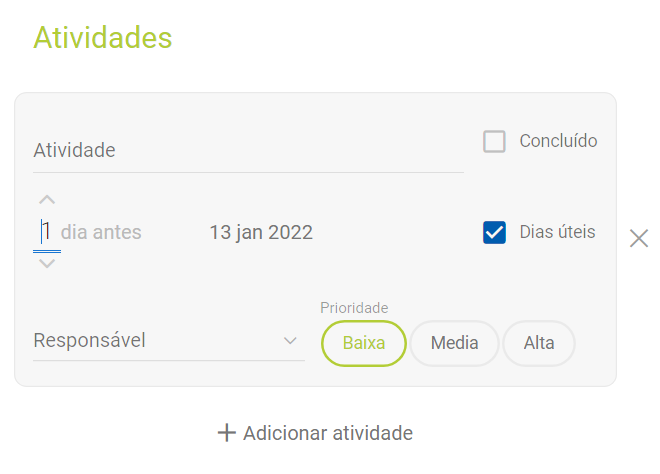Focus the days number field showing 1
The width and height of the screenshot is (660, 474).
coord(46,233)
